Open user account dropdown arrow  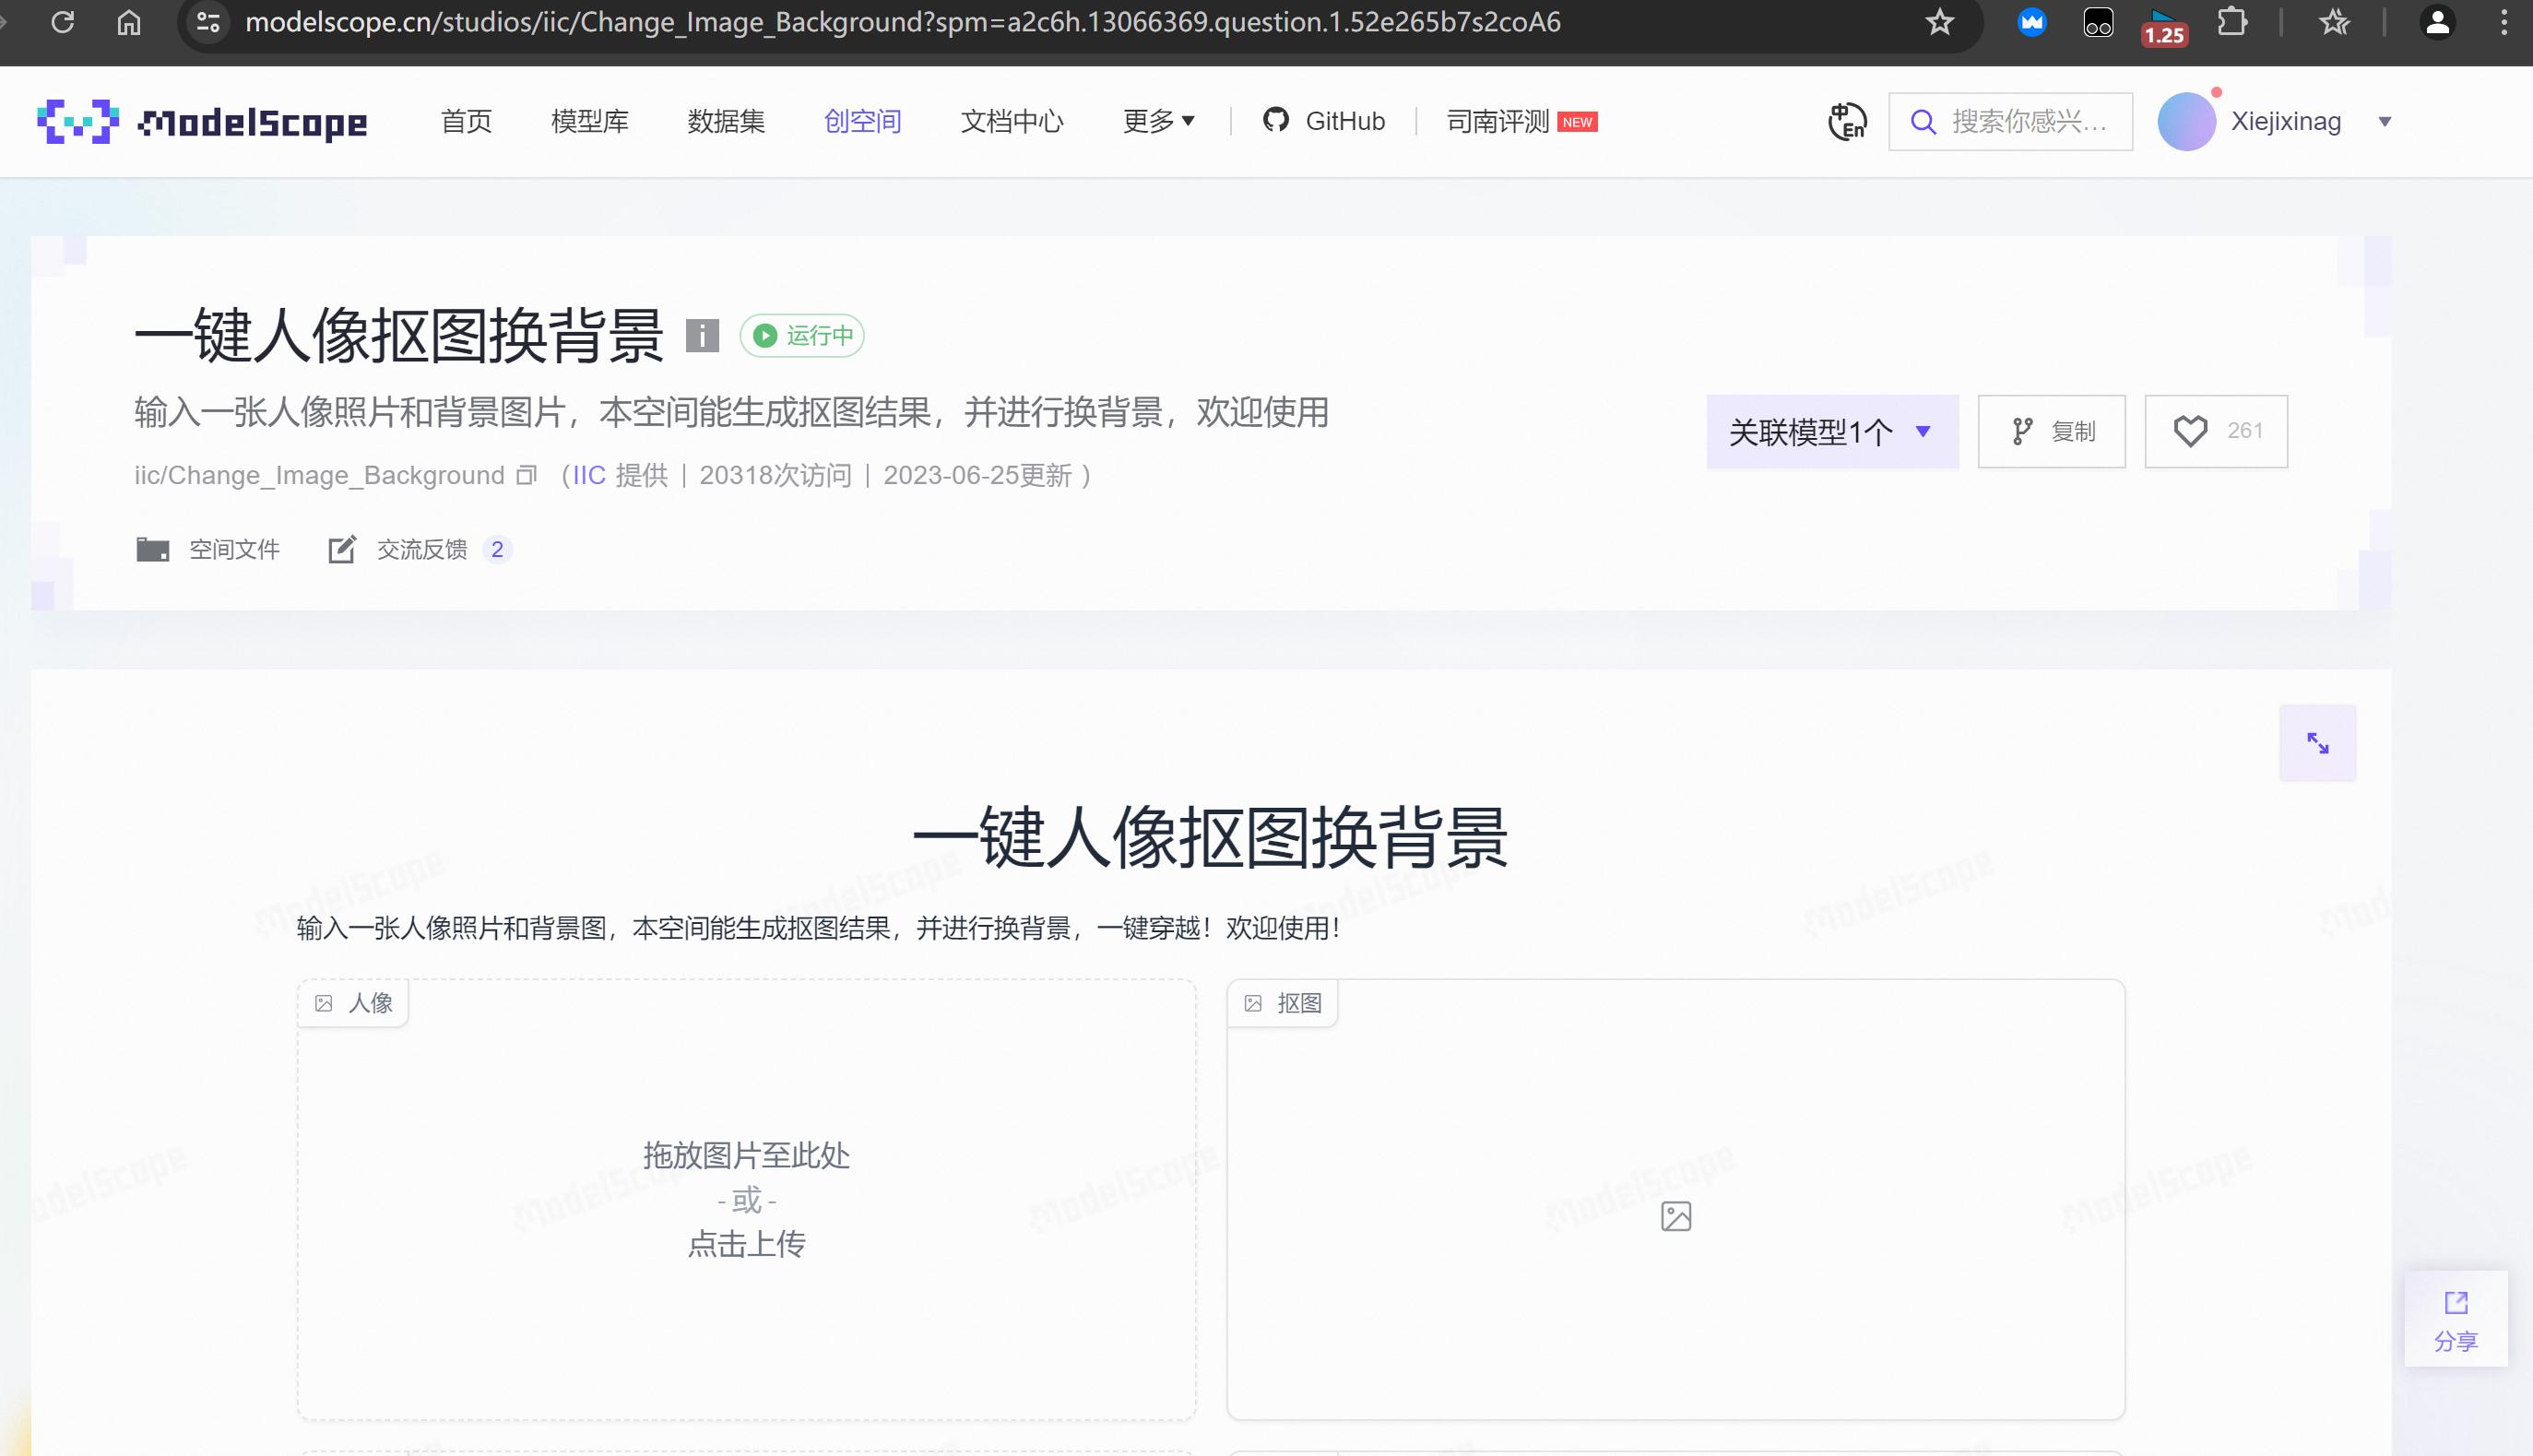pyautogui.click(x=2384, y=122)
